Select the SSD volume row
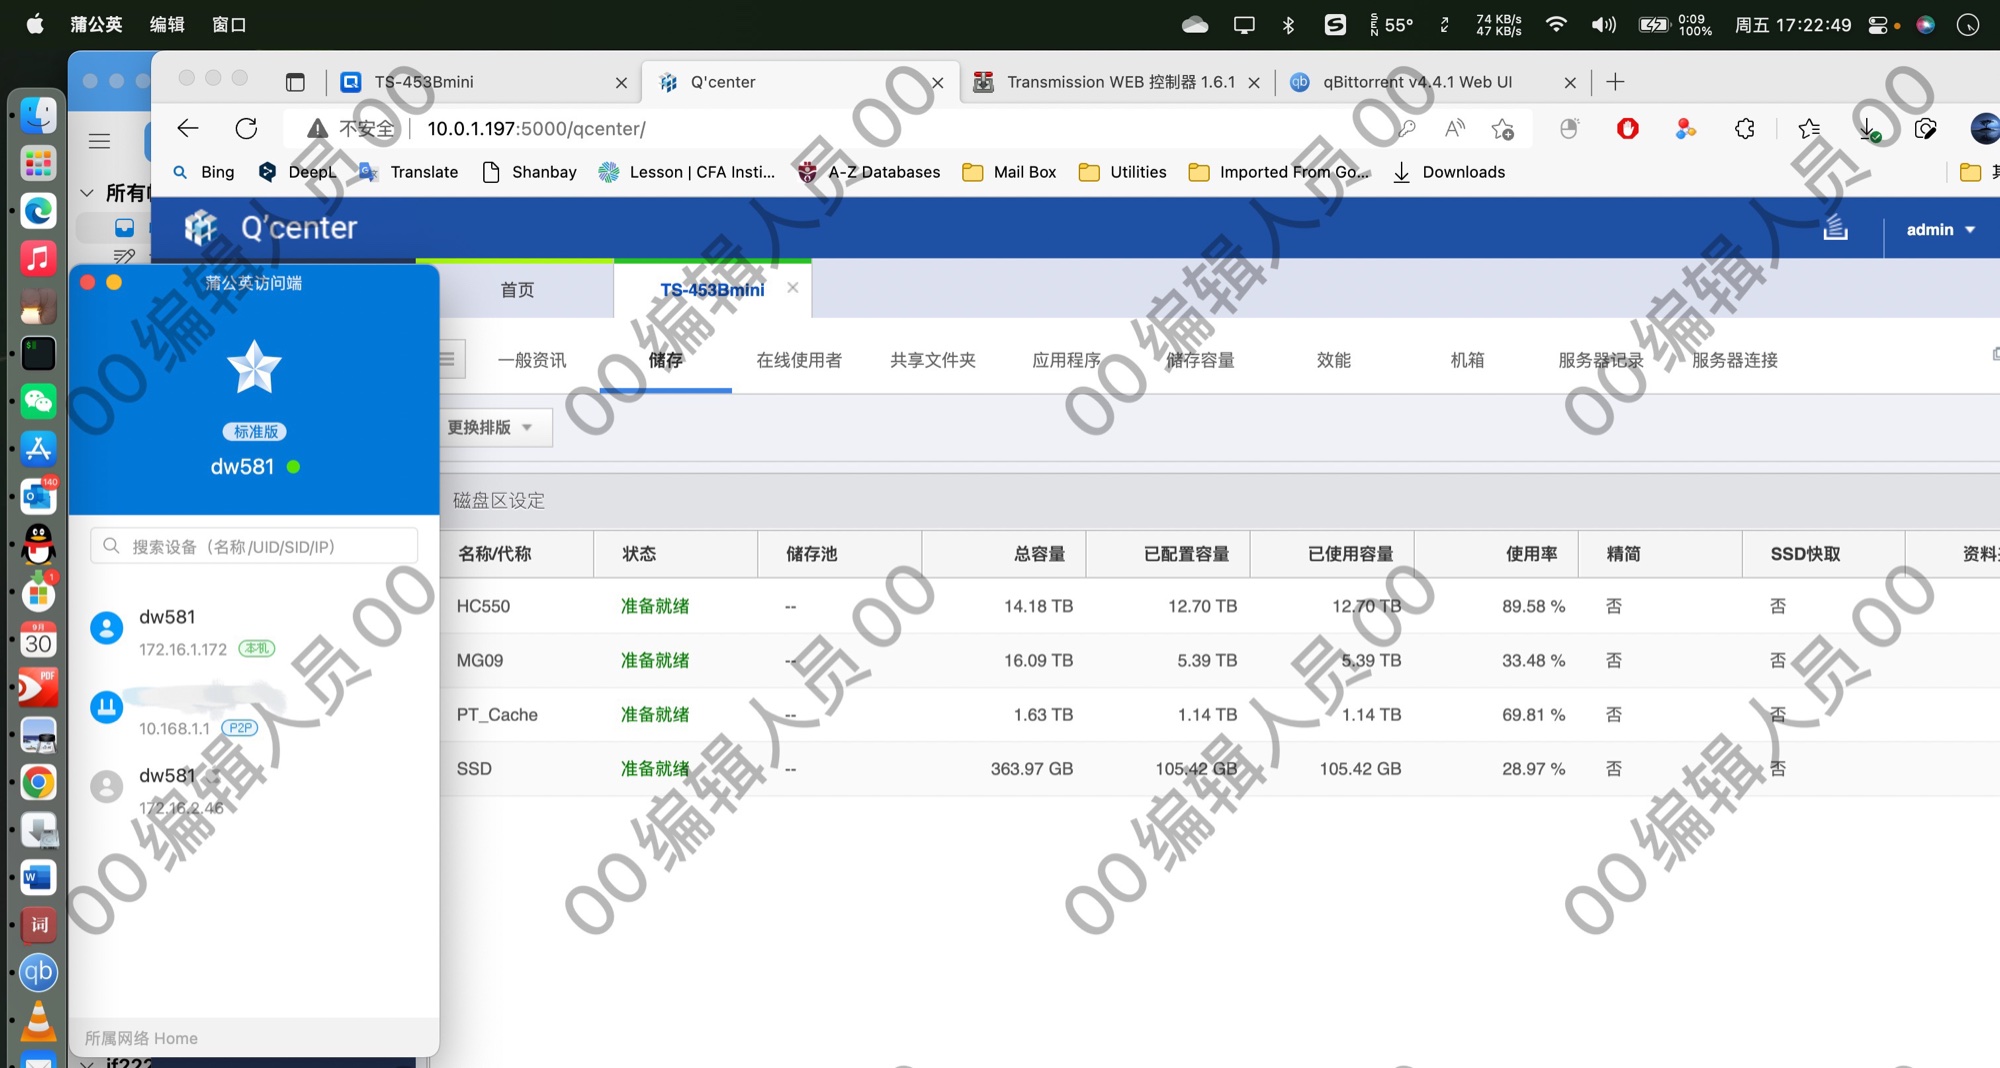The width and height of the screenshot is (2000, 1068). [1220, 768]
